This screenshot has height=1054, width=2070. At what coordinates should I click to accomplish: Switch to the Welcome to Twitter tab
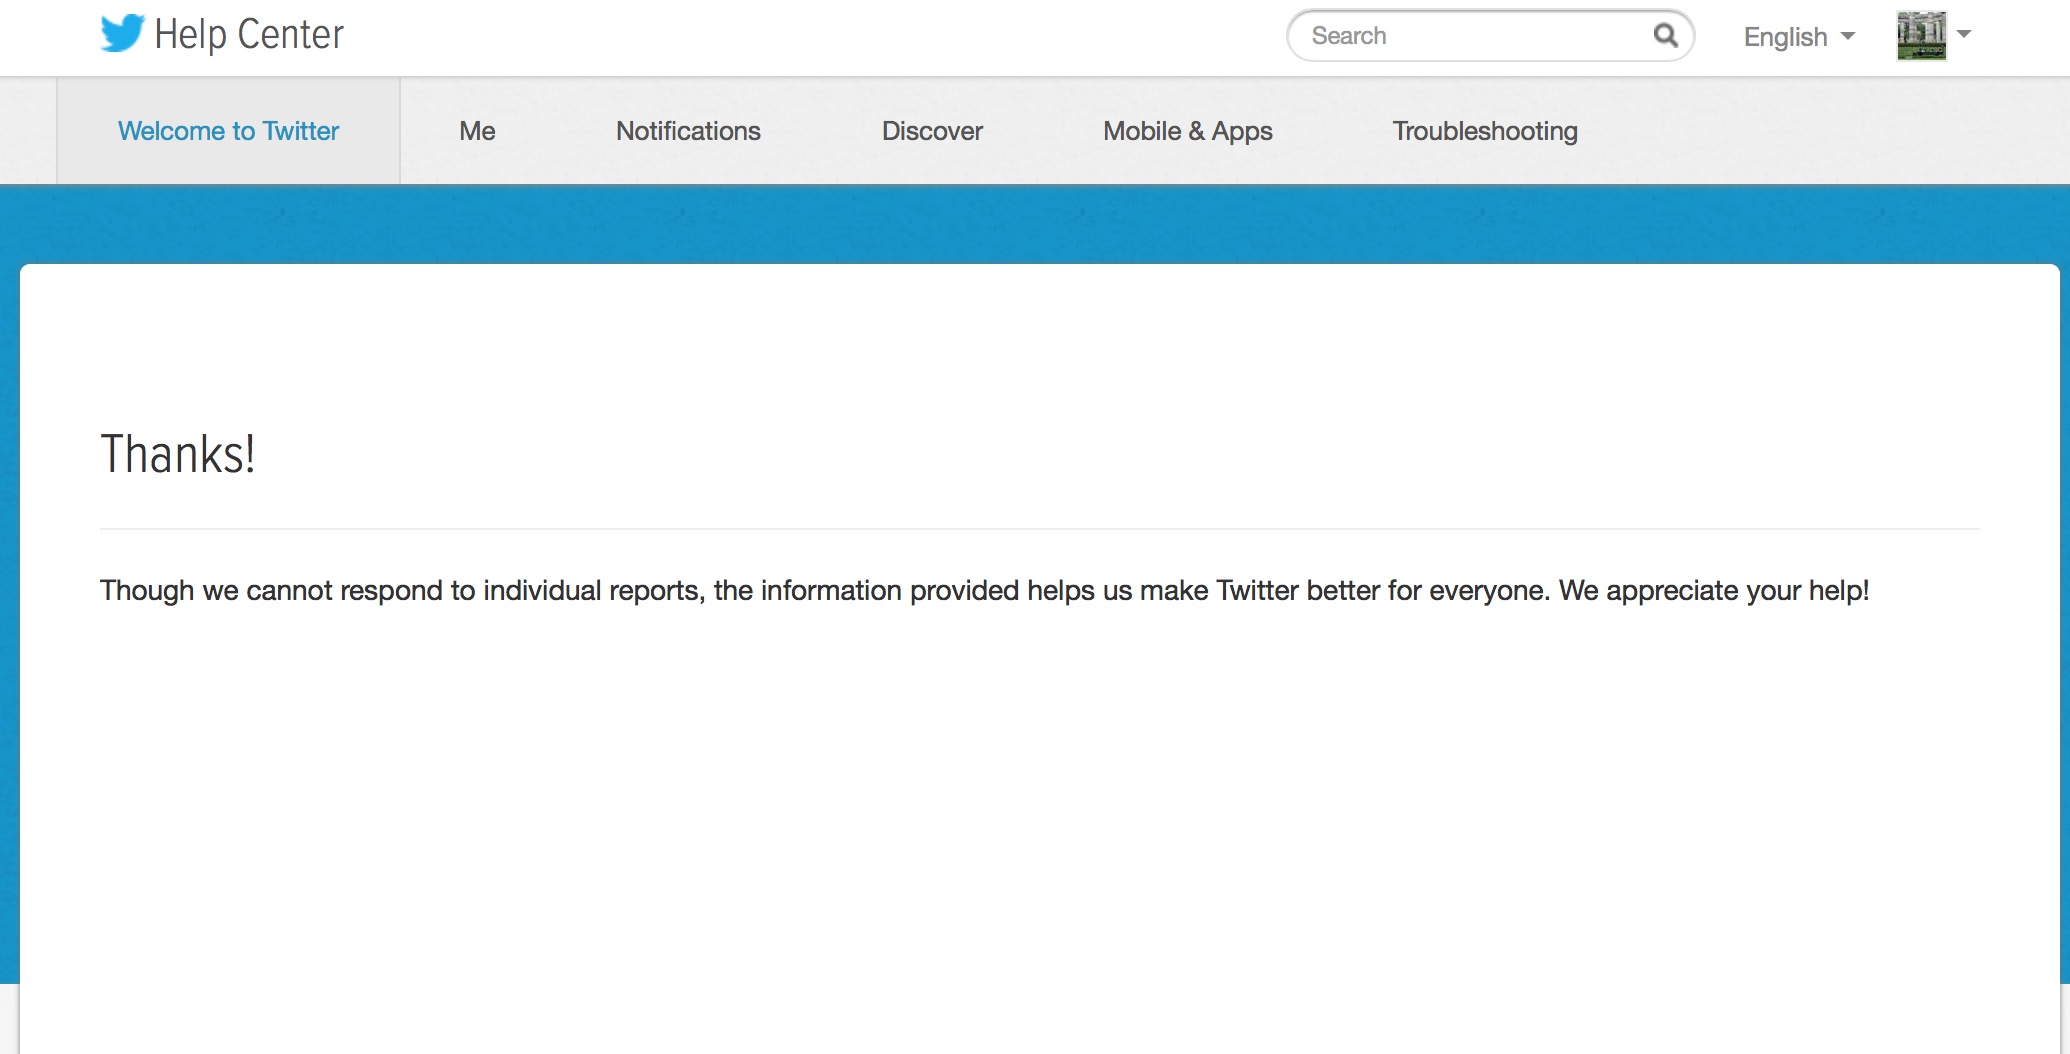click(228, 130)
